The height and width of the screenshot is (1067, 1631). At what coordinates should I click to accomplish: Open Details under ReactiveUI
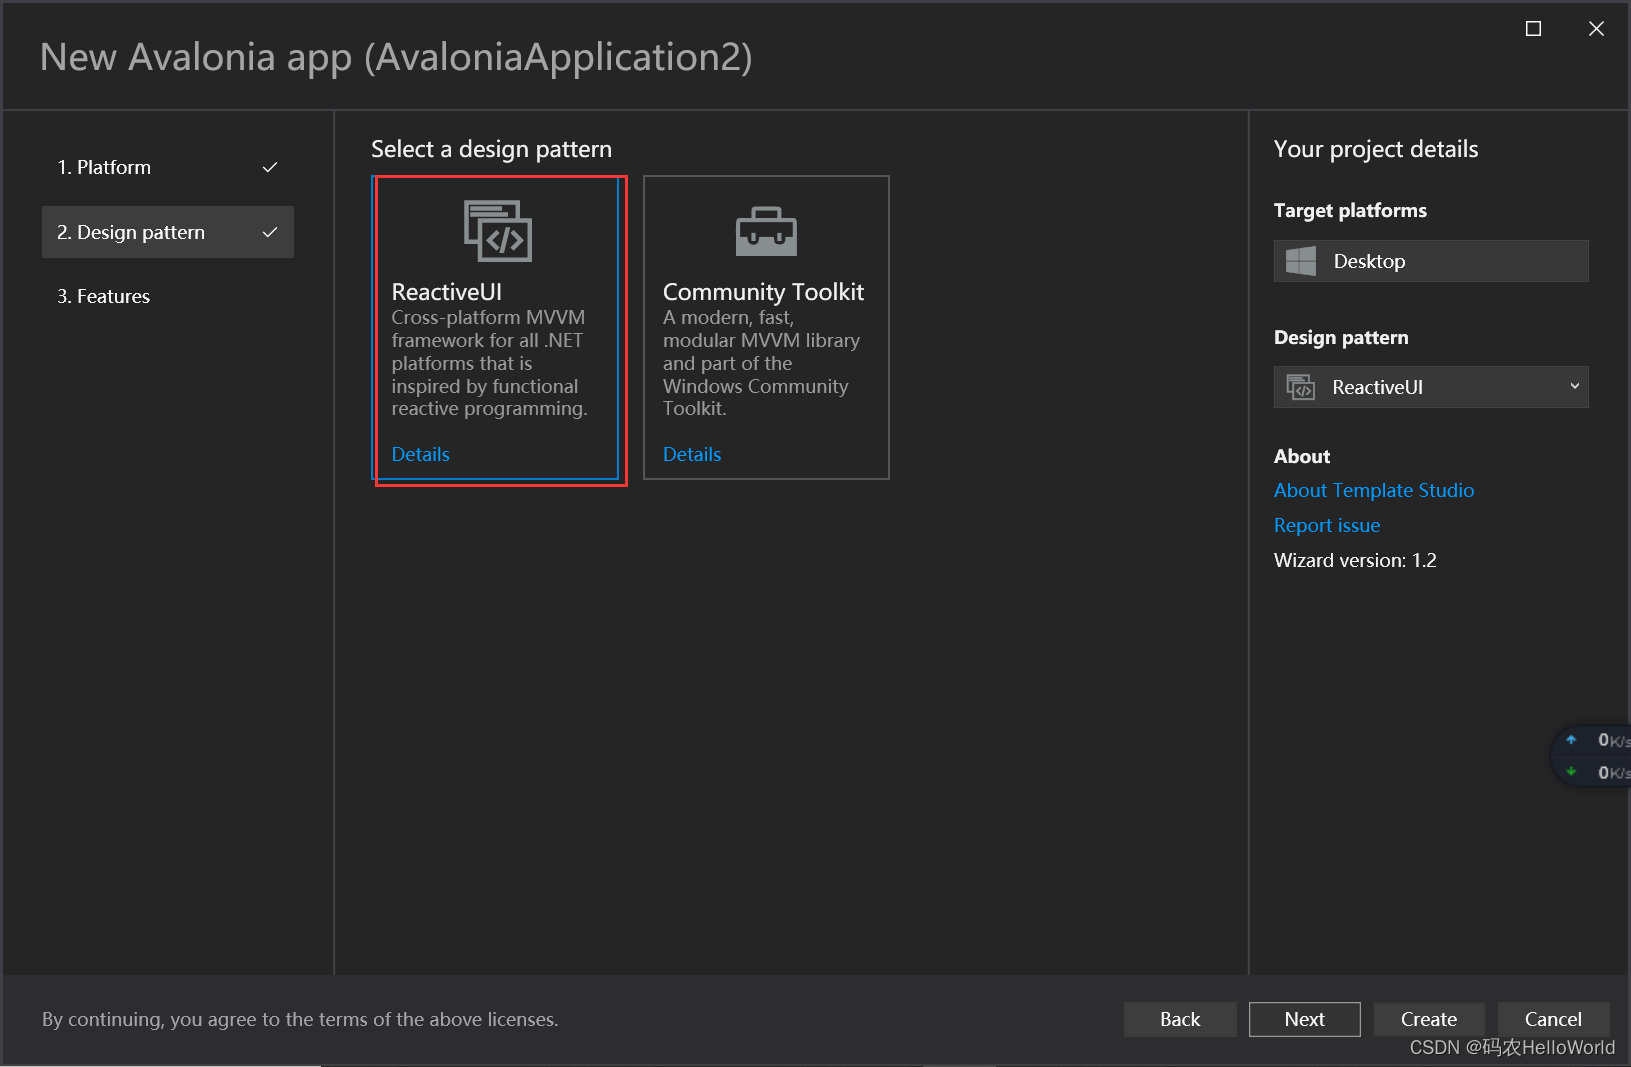pyautogui.click(x=420, y=454)
